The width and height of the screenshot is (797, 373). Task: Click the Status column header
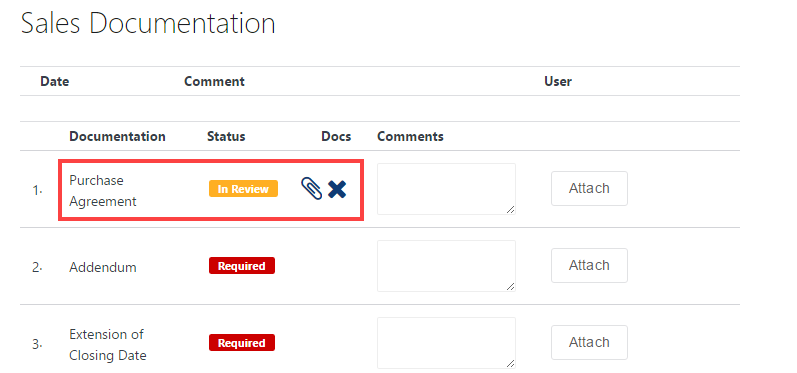tap(226, 136)
